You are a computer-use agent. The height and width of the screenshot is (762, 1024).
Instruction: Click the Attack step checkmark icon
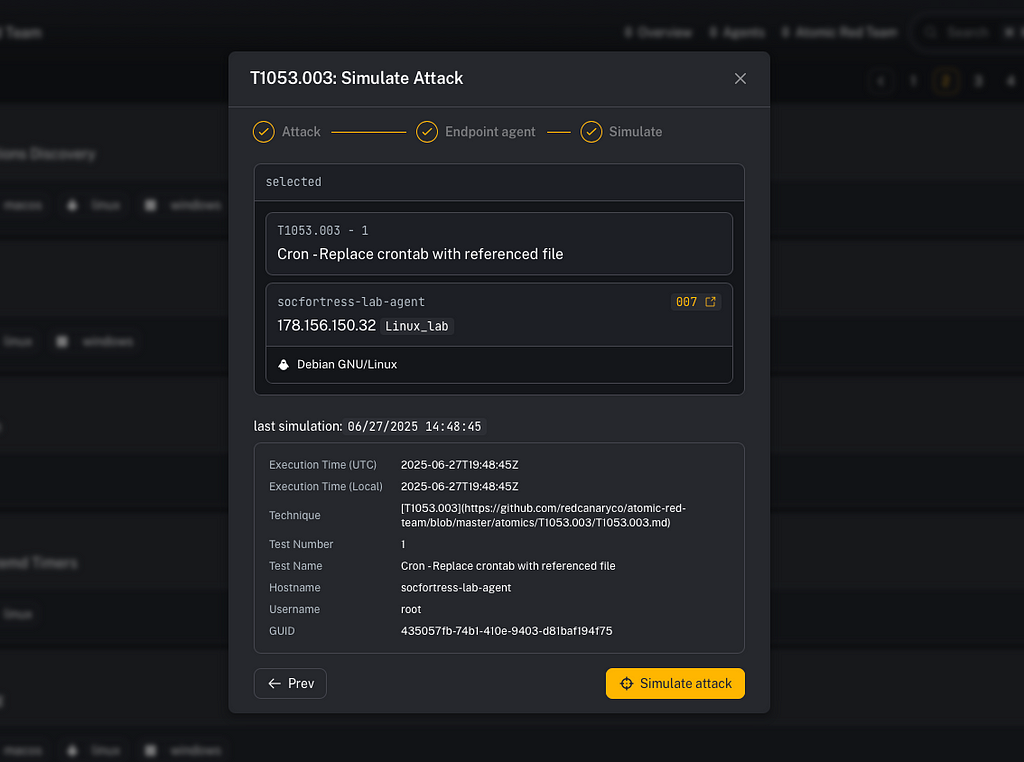[x=264, y=132]
